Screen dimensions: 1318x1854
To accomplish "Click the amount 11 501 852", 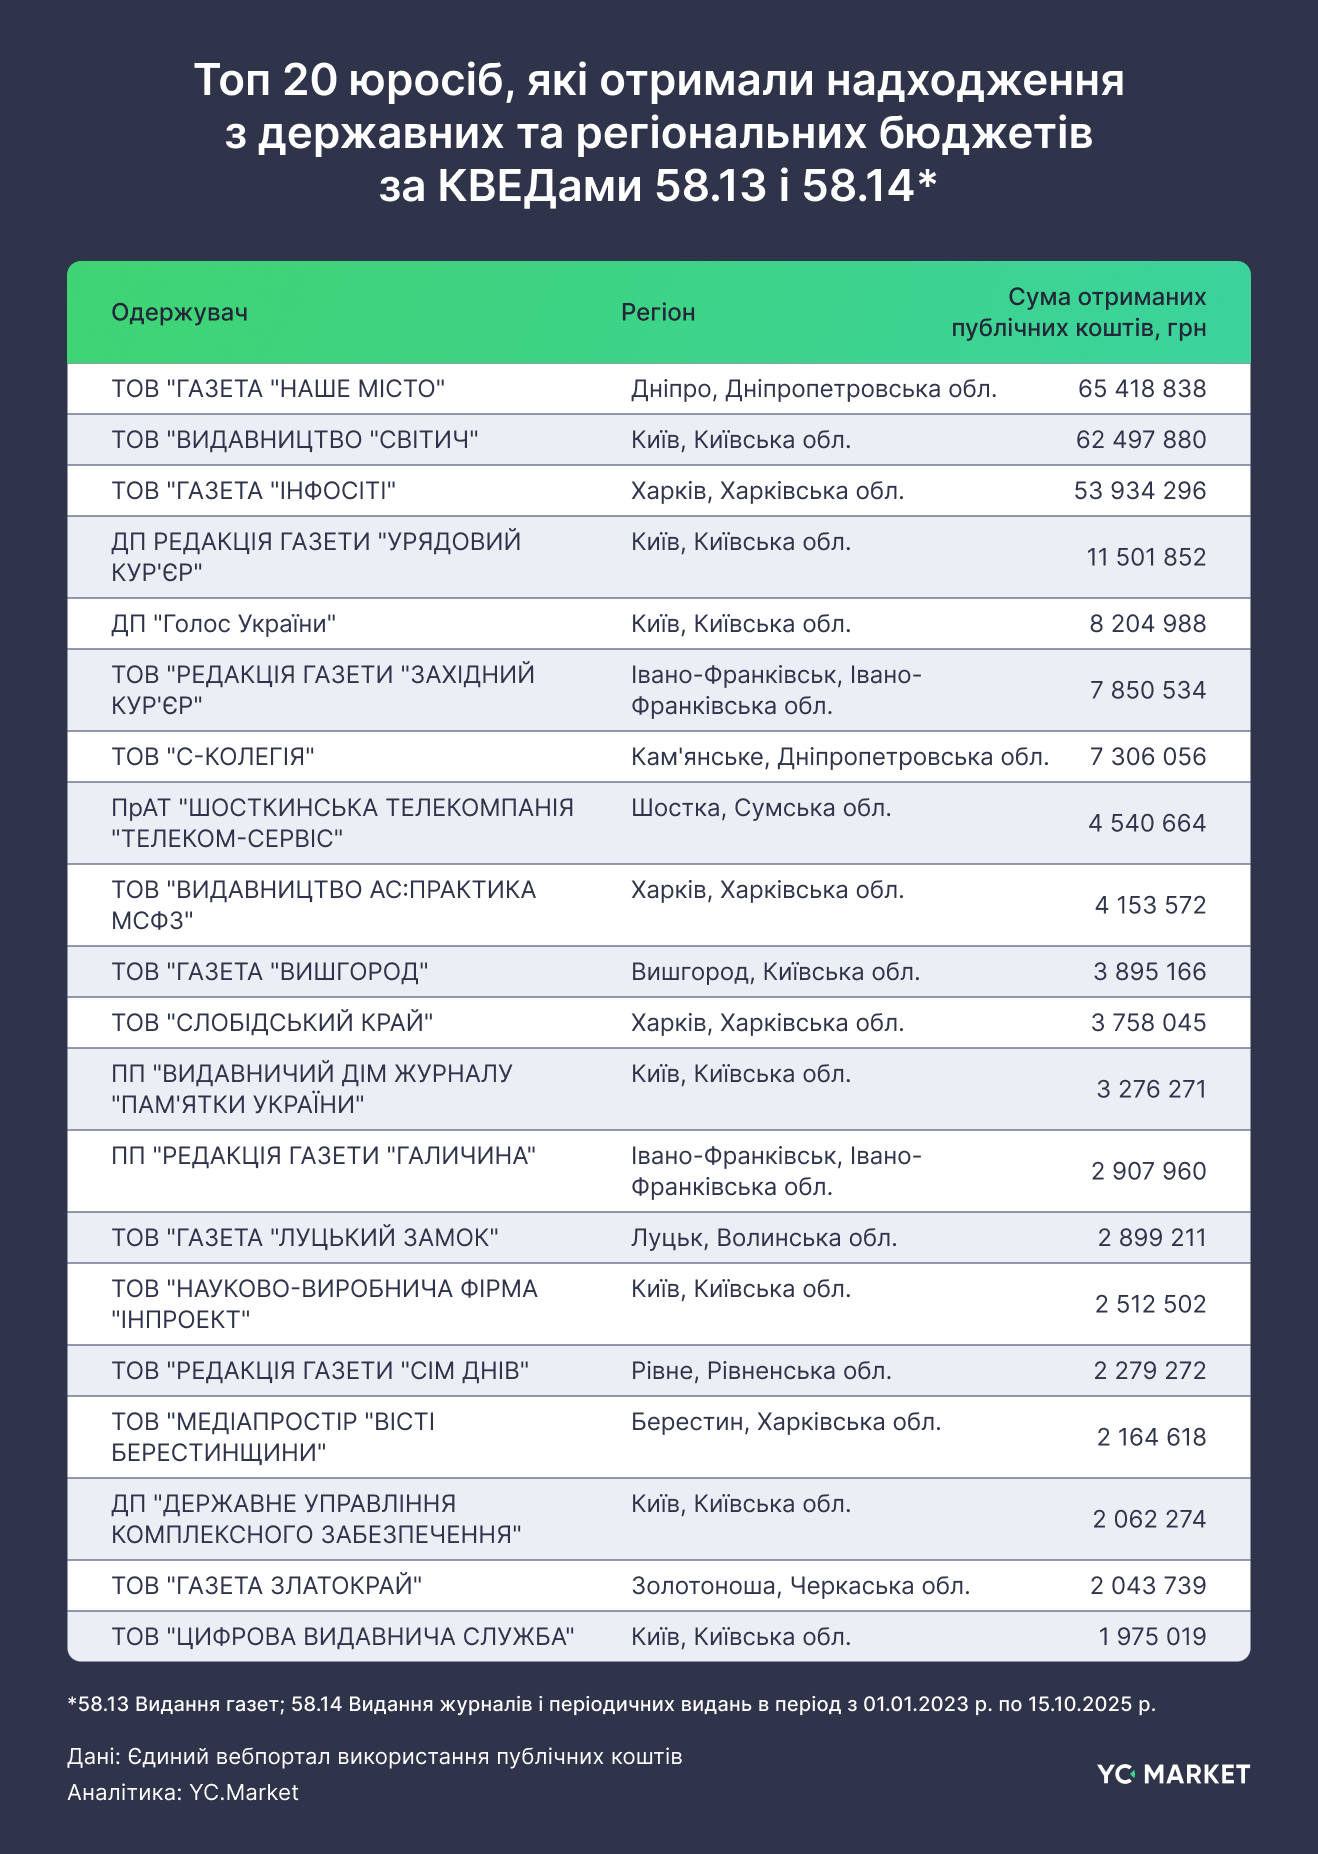I will click(1146, 557).
